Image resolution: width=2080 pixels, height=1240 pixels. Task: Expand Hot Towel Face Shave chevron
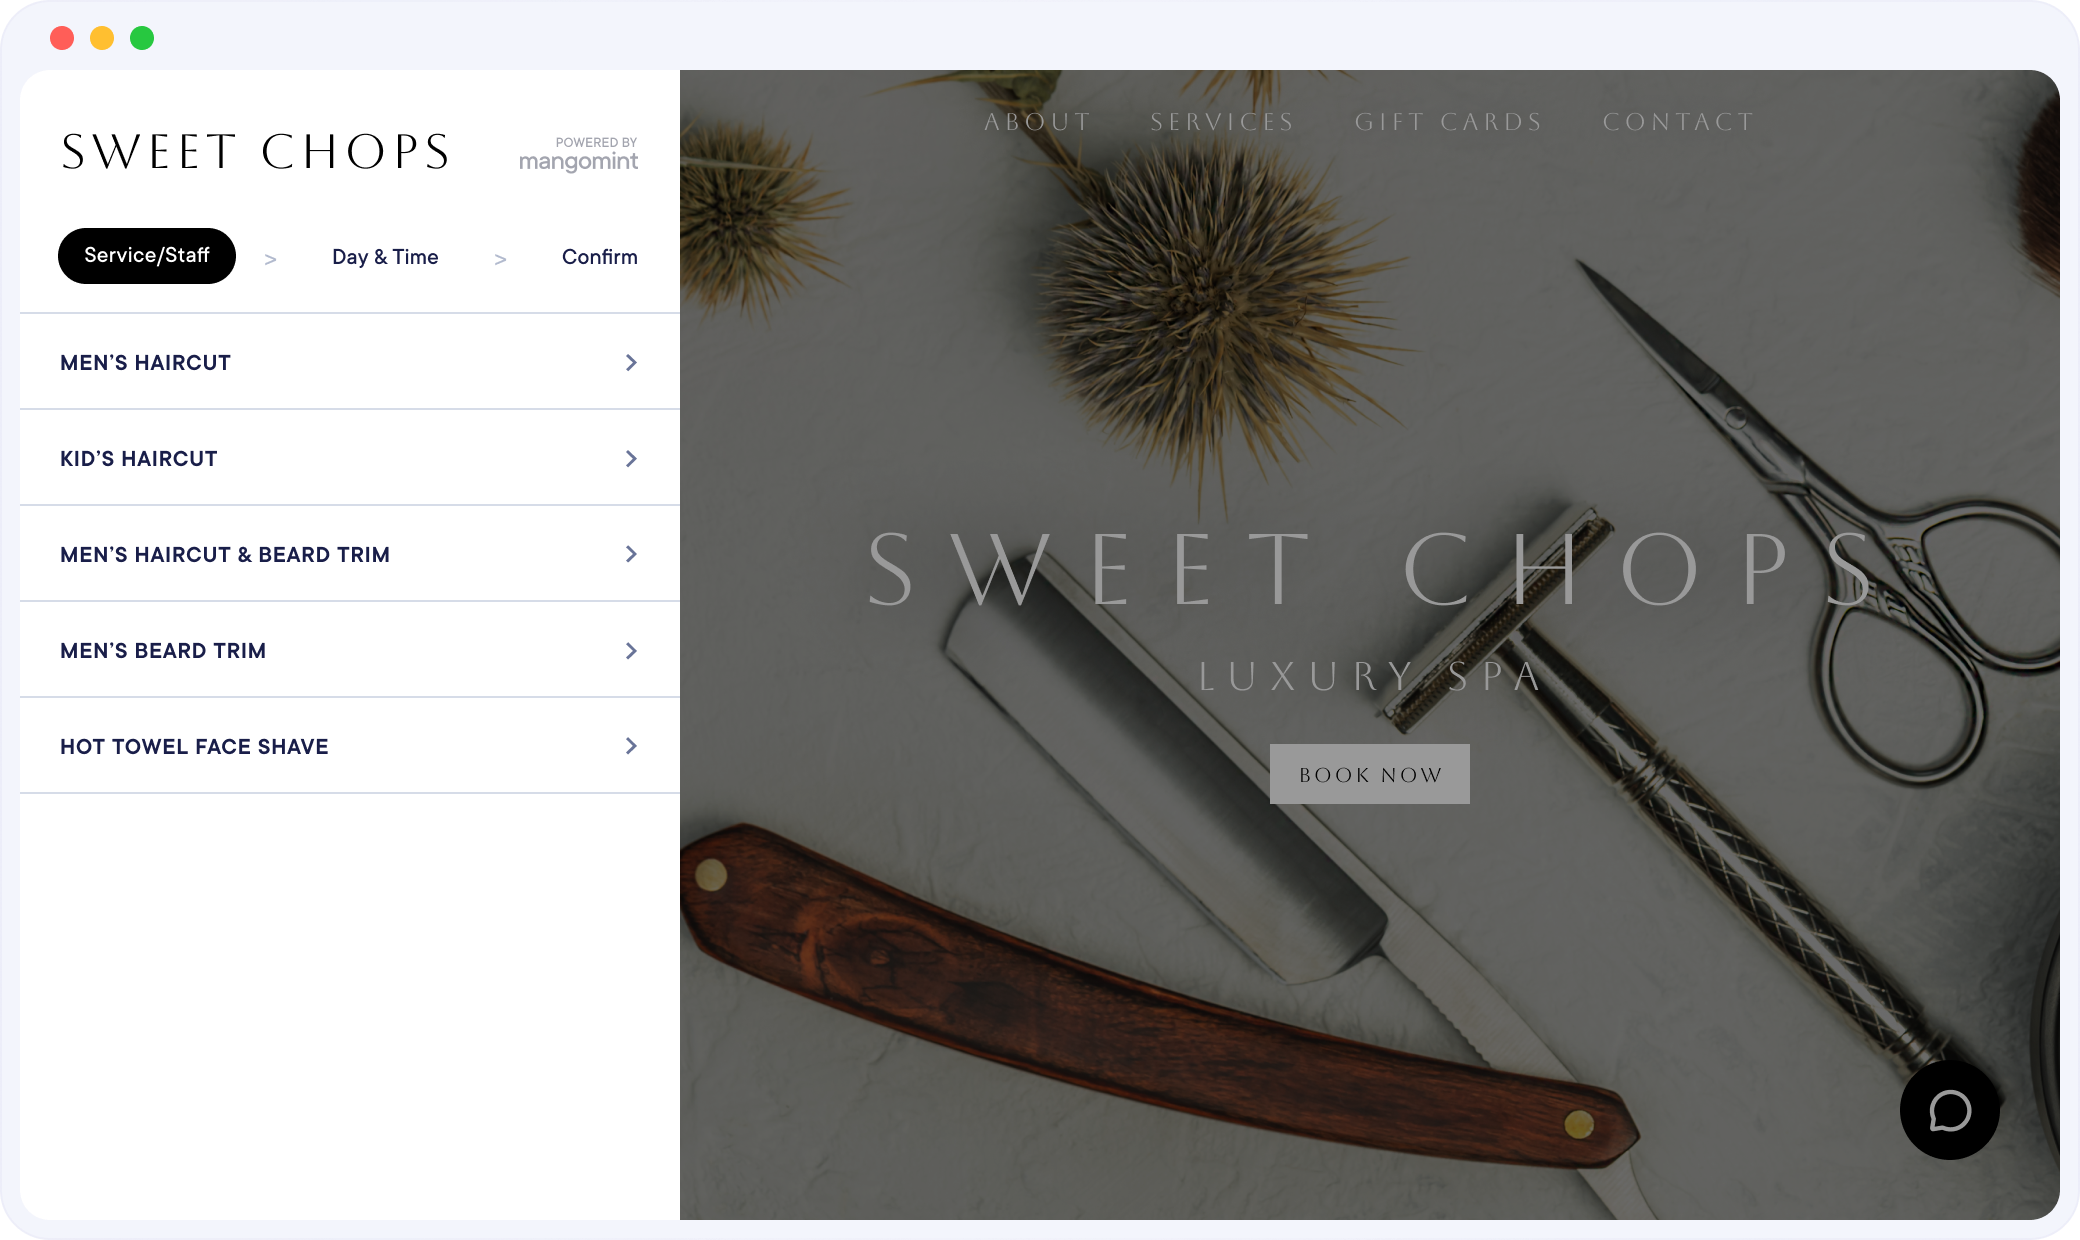click(x=631, y=746)
